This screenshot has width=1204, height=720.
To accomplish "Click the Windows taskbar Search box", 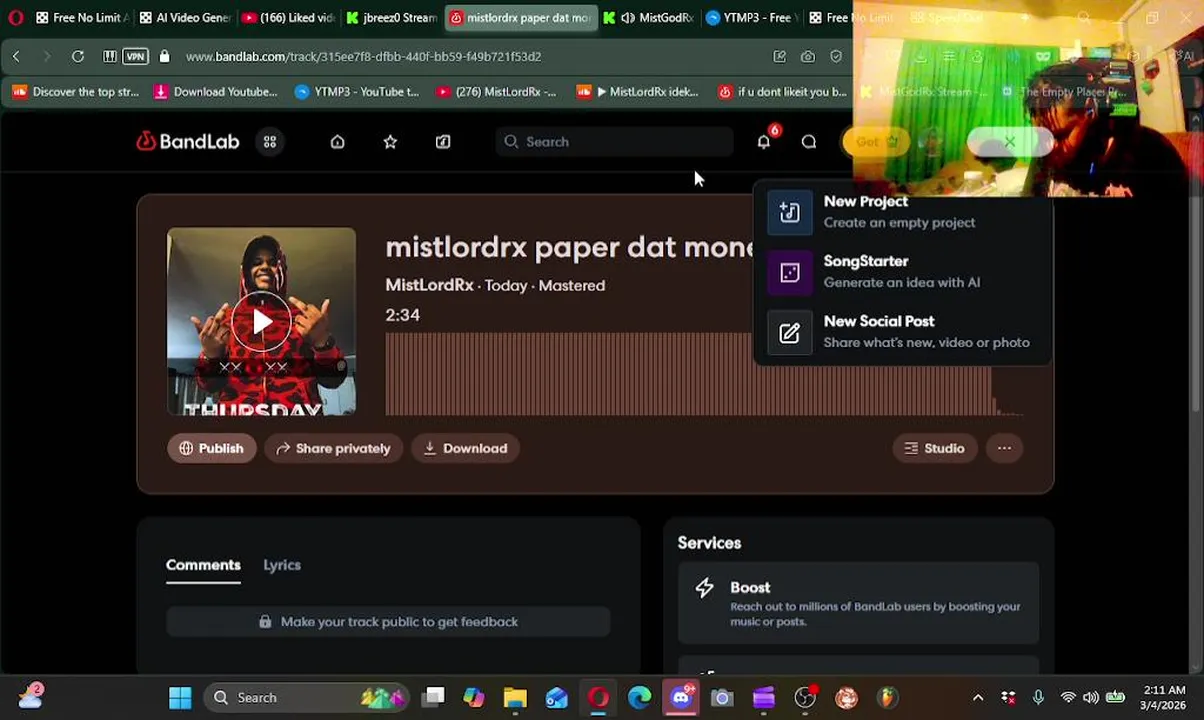I will click(x=306, y=698).
